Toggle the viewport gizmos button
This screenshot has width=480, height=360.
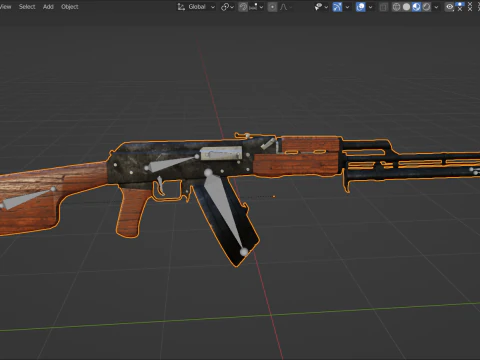337,7
